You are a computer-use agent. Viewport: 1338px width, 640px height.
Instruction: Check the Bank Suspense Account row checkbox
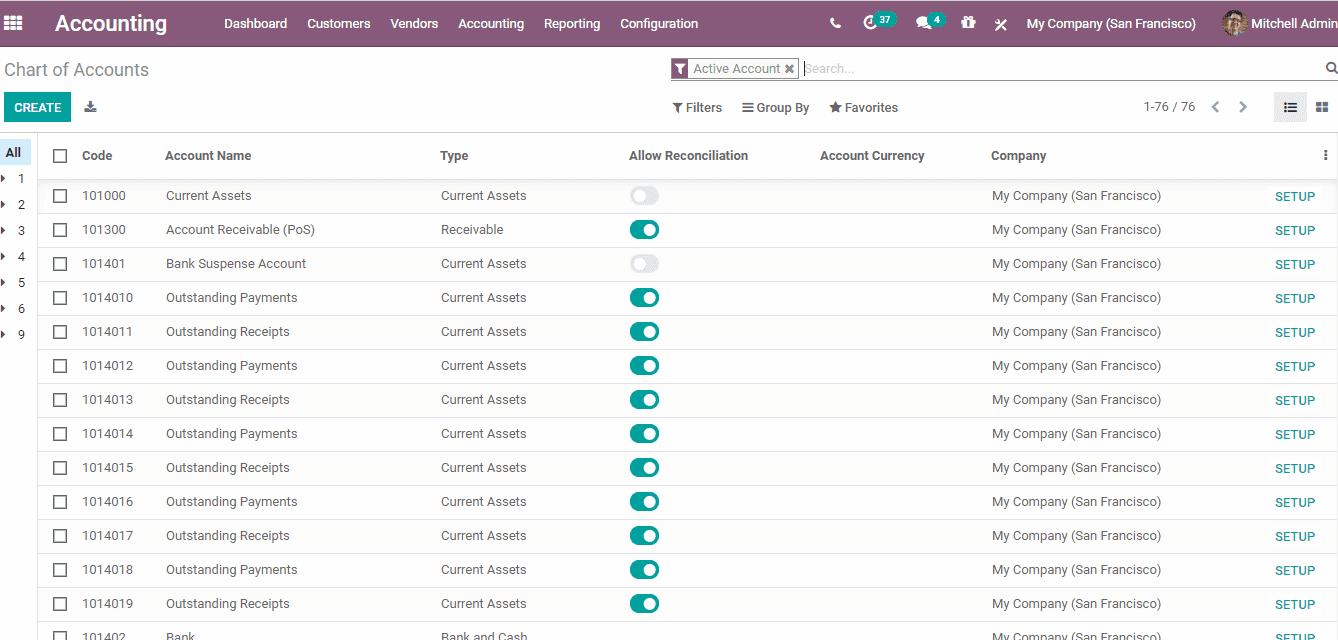(60, 264)
